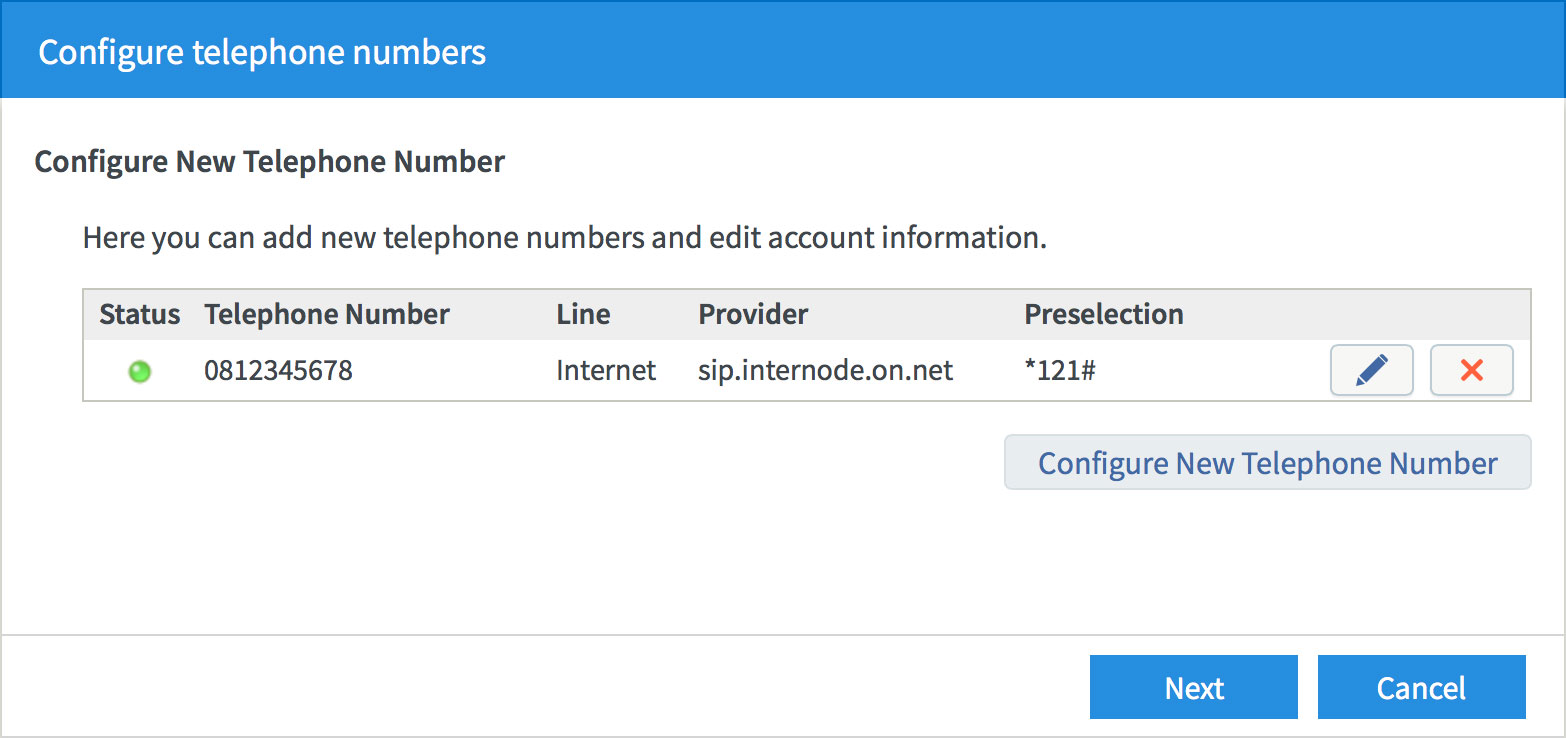Image resolution: width=1566 pixels, height=738 pixels.
Task: Click the Status column header
Action: (139, 314)
